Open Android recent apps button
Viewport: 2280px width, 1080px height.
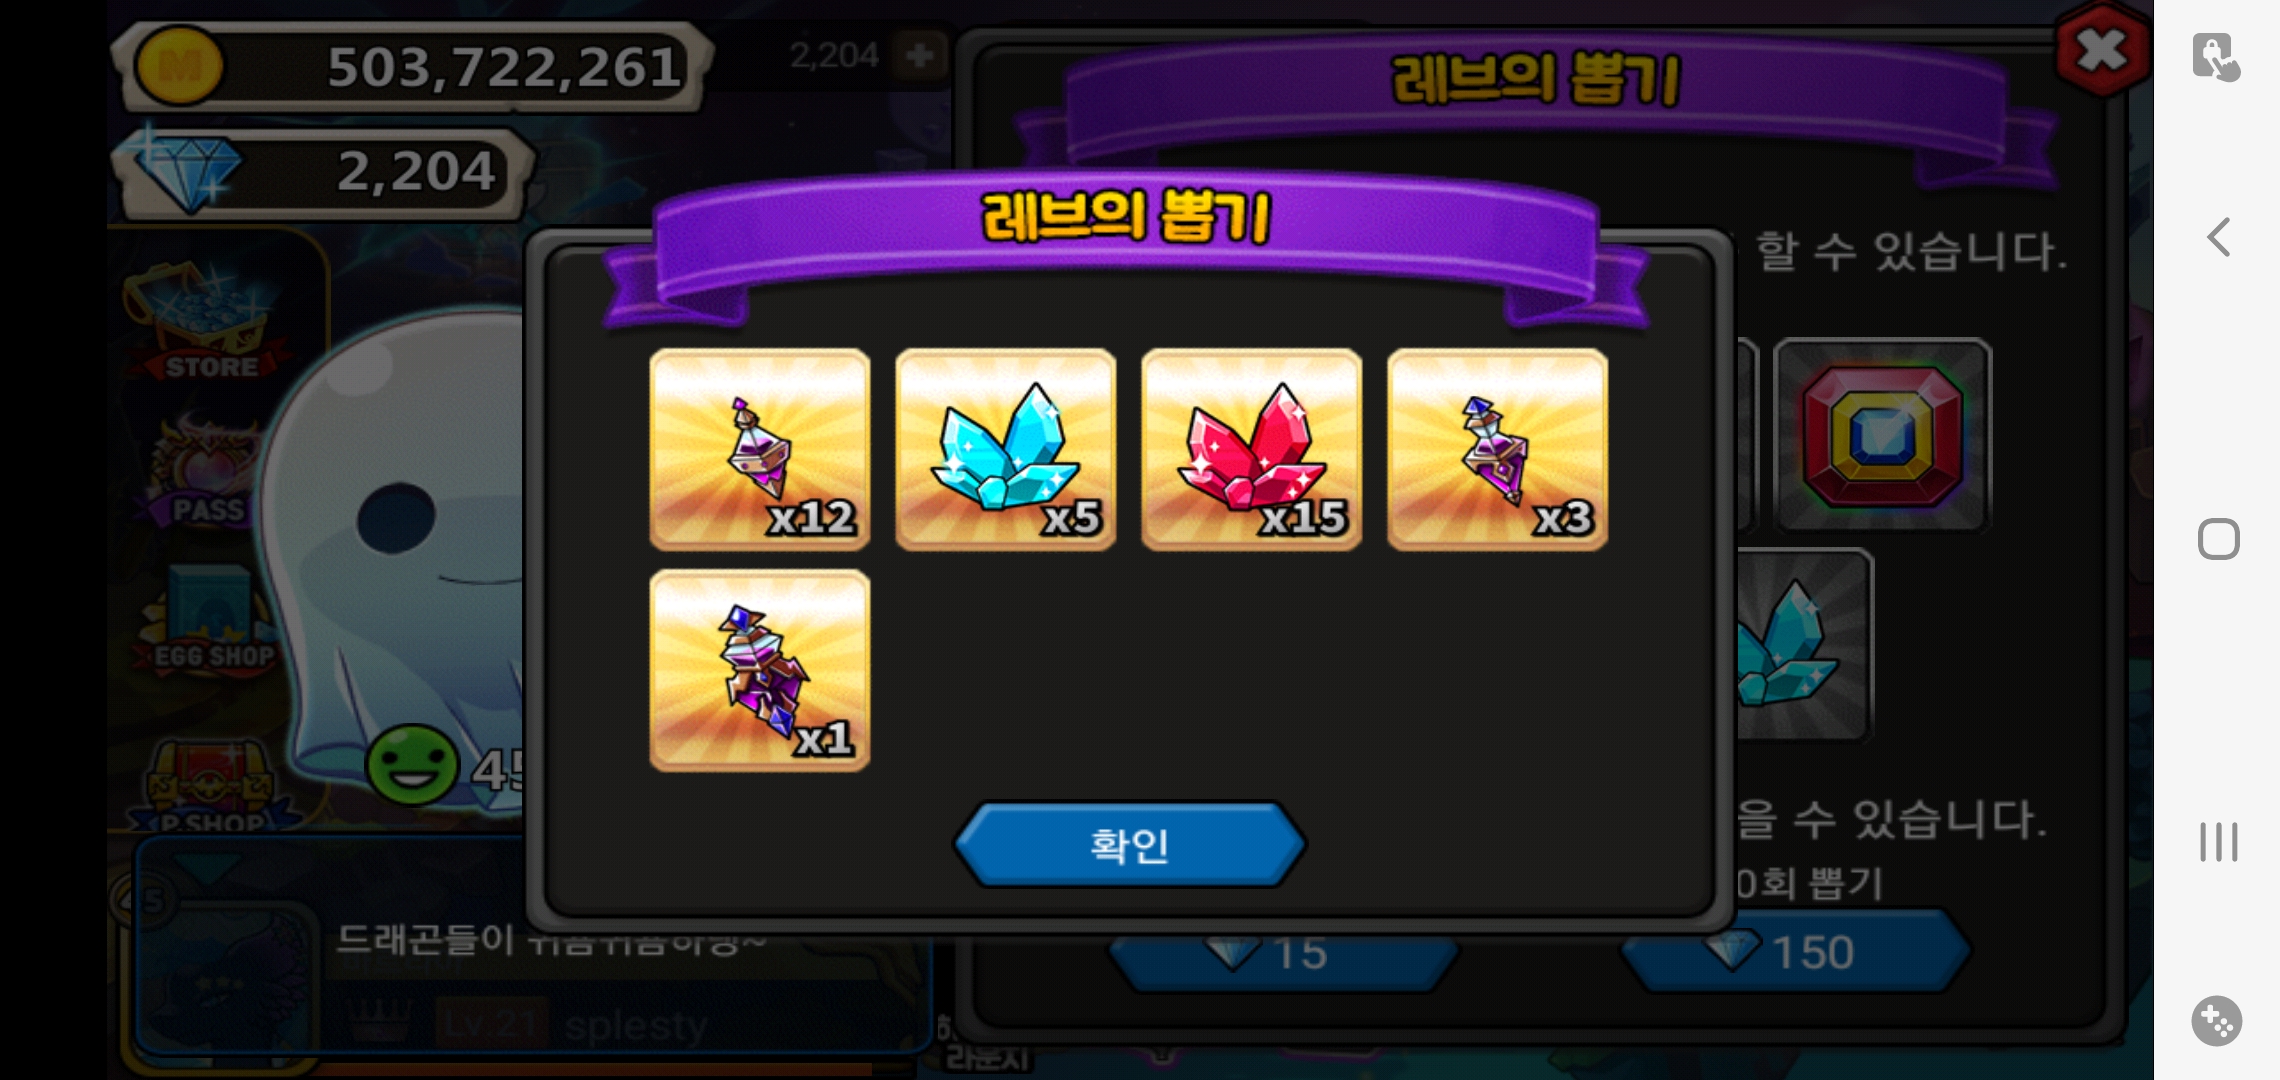click(x=2218, y=842)
